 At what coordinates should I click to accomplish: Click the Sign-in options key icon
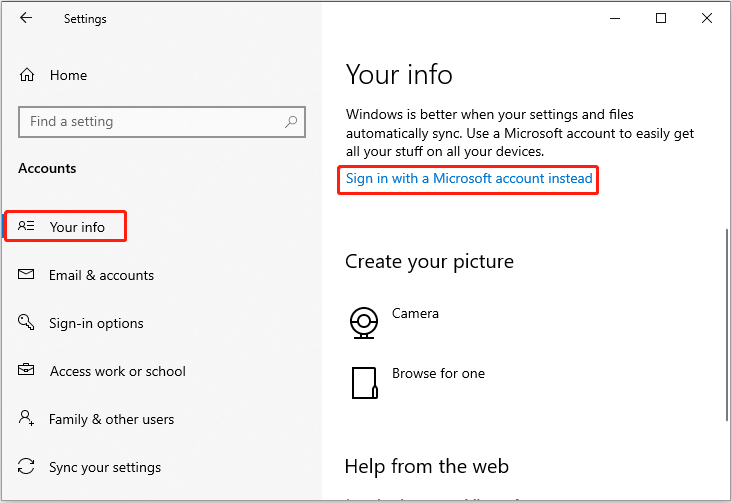point(26,322)
